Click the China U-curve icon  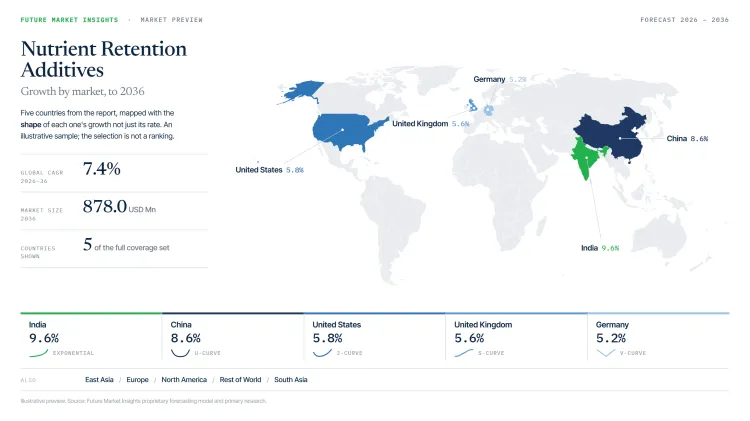click(180, 353)
